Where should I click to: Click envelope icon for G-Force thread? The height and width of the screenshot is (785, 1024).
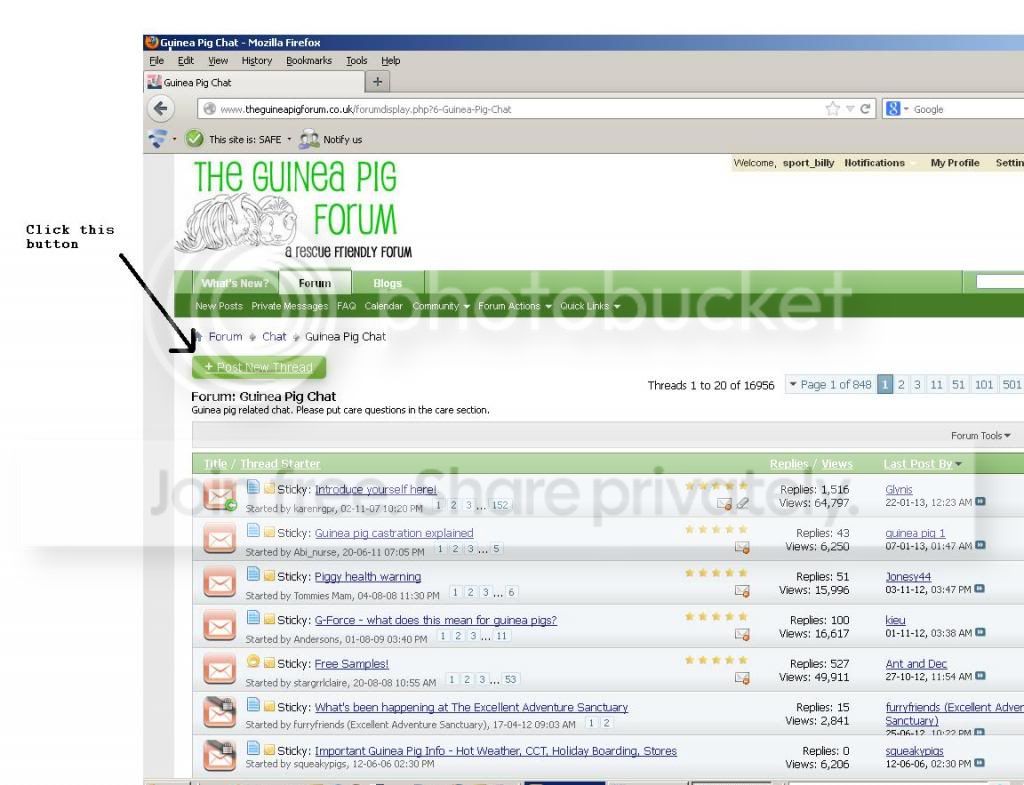(220, 627)
